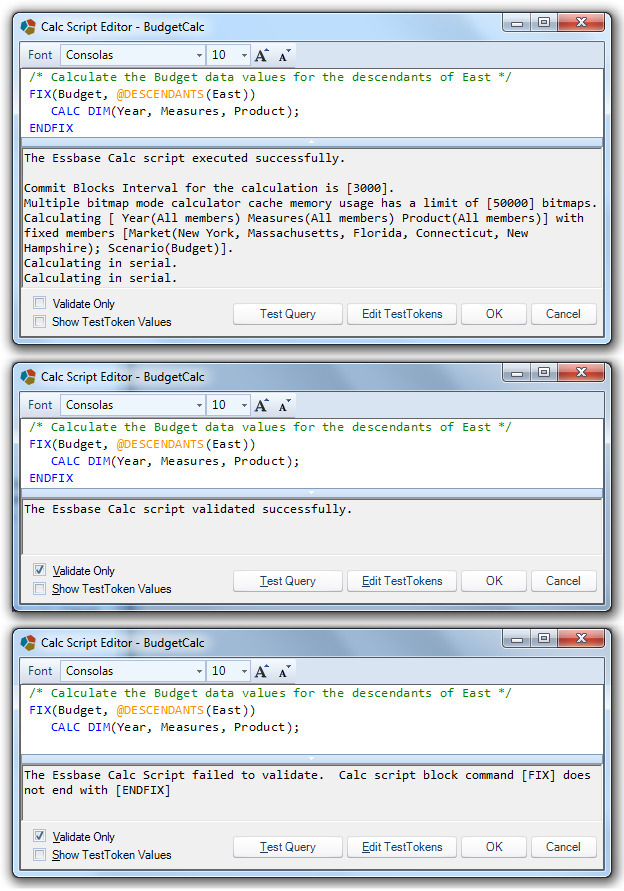
Task: Click app icon in top window title bar
Action: pyautogui.click(x=28, y=27)
